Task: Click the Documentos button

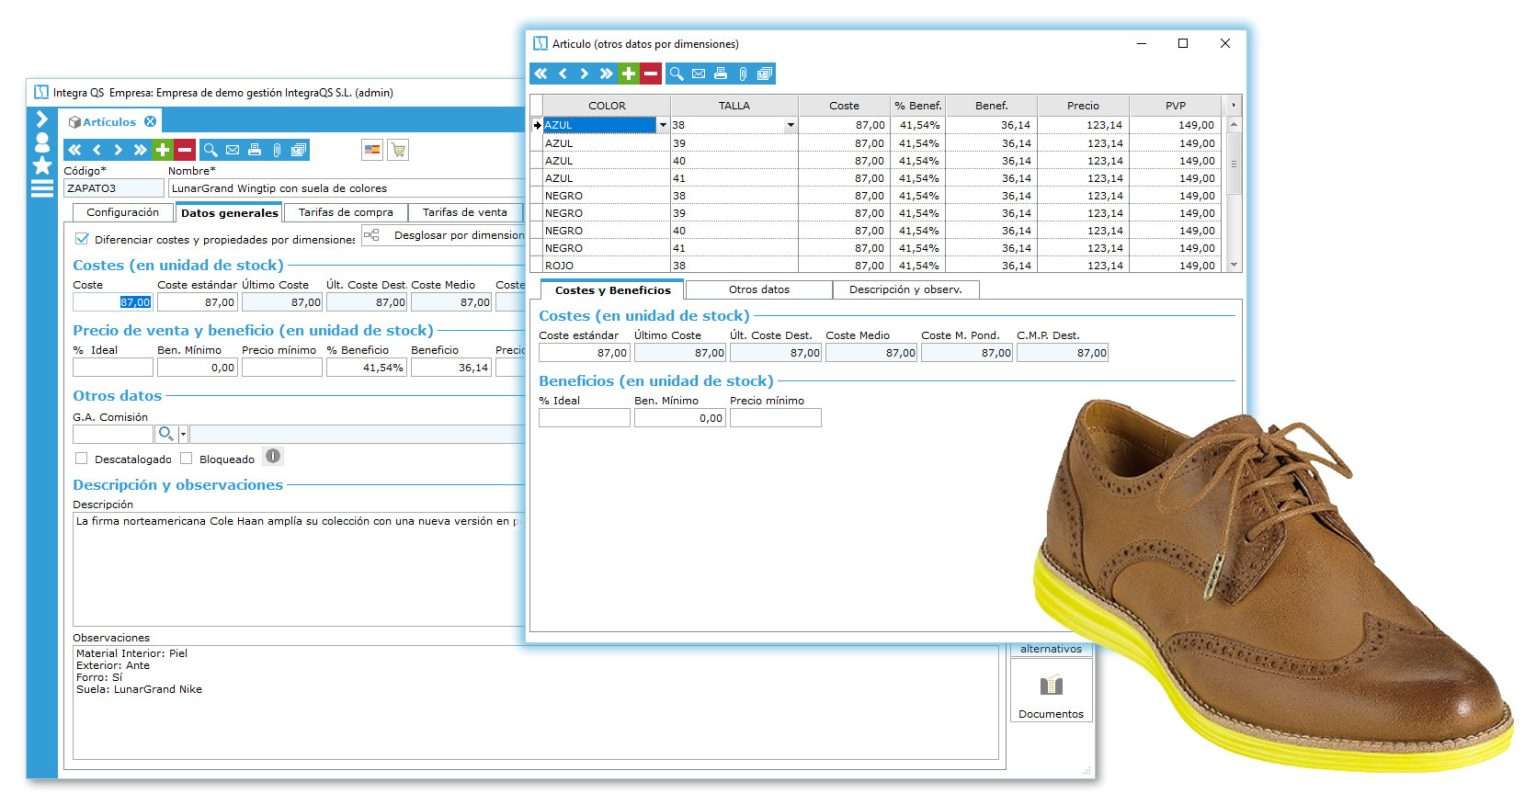Action: (x=1051, y=688)
